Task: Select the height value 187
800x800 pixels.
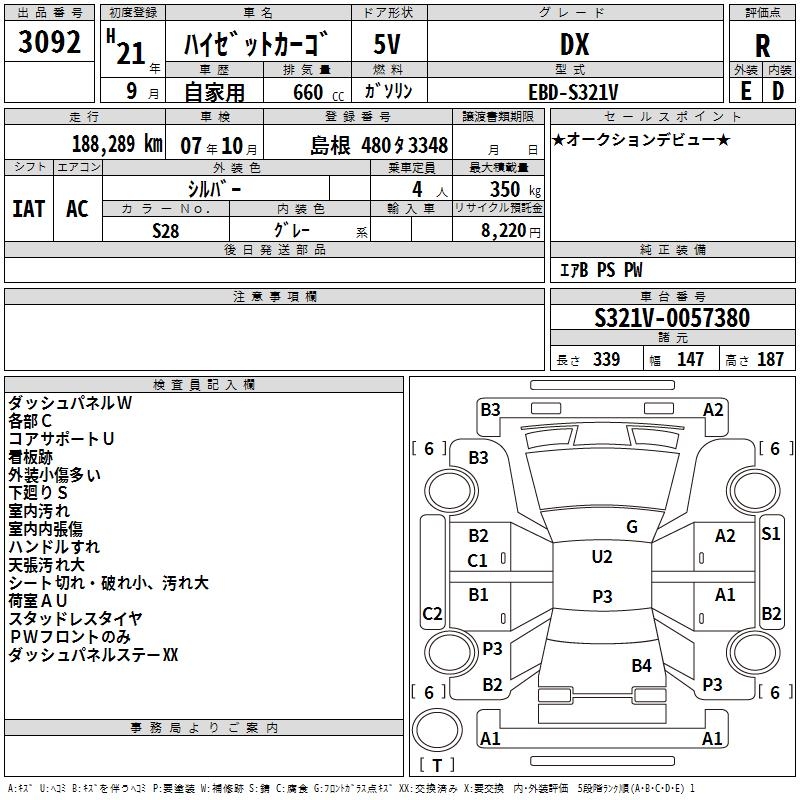Action: coord(770,359)
